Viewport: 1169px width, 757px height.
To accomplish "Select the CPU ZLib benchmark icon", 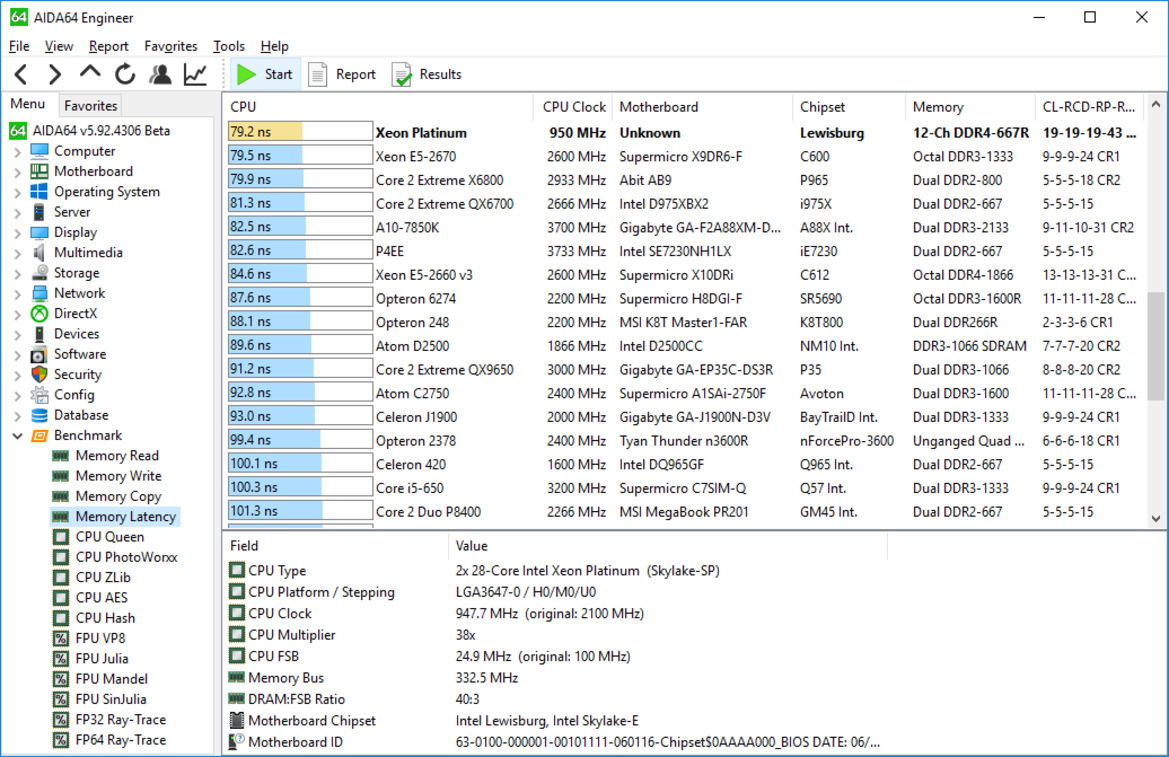I will point(61,577).
